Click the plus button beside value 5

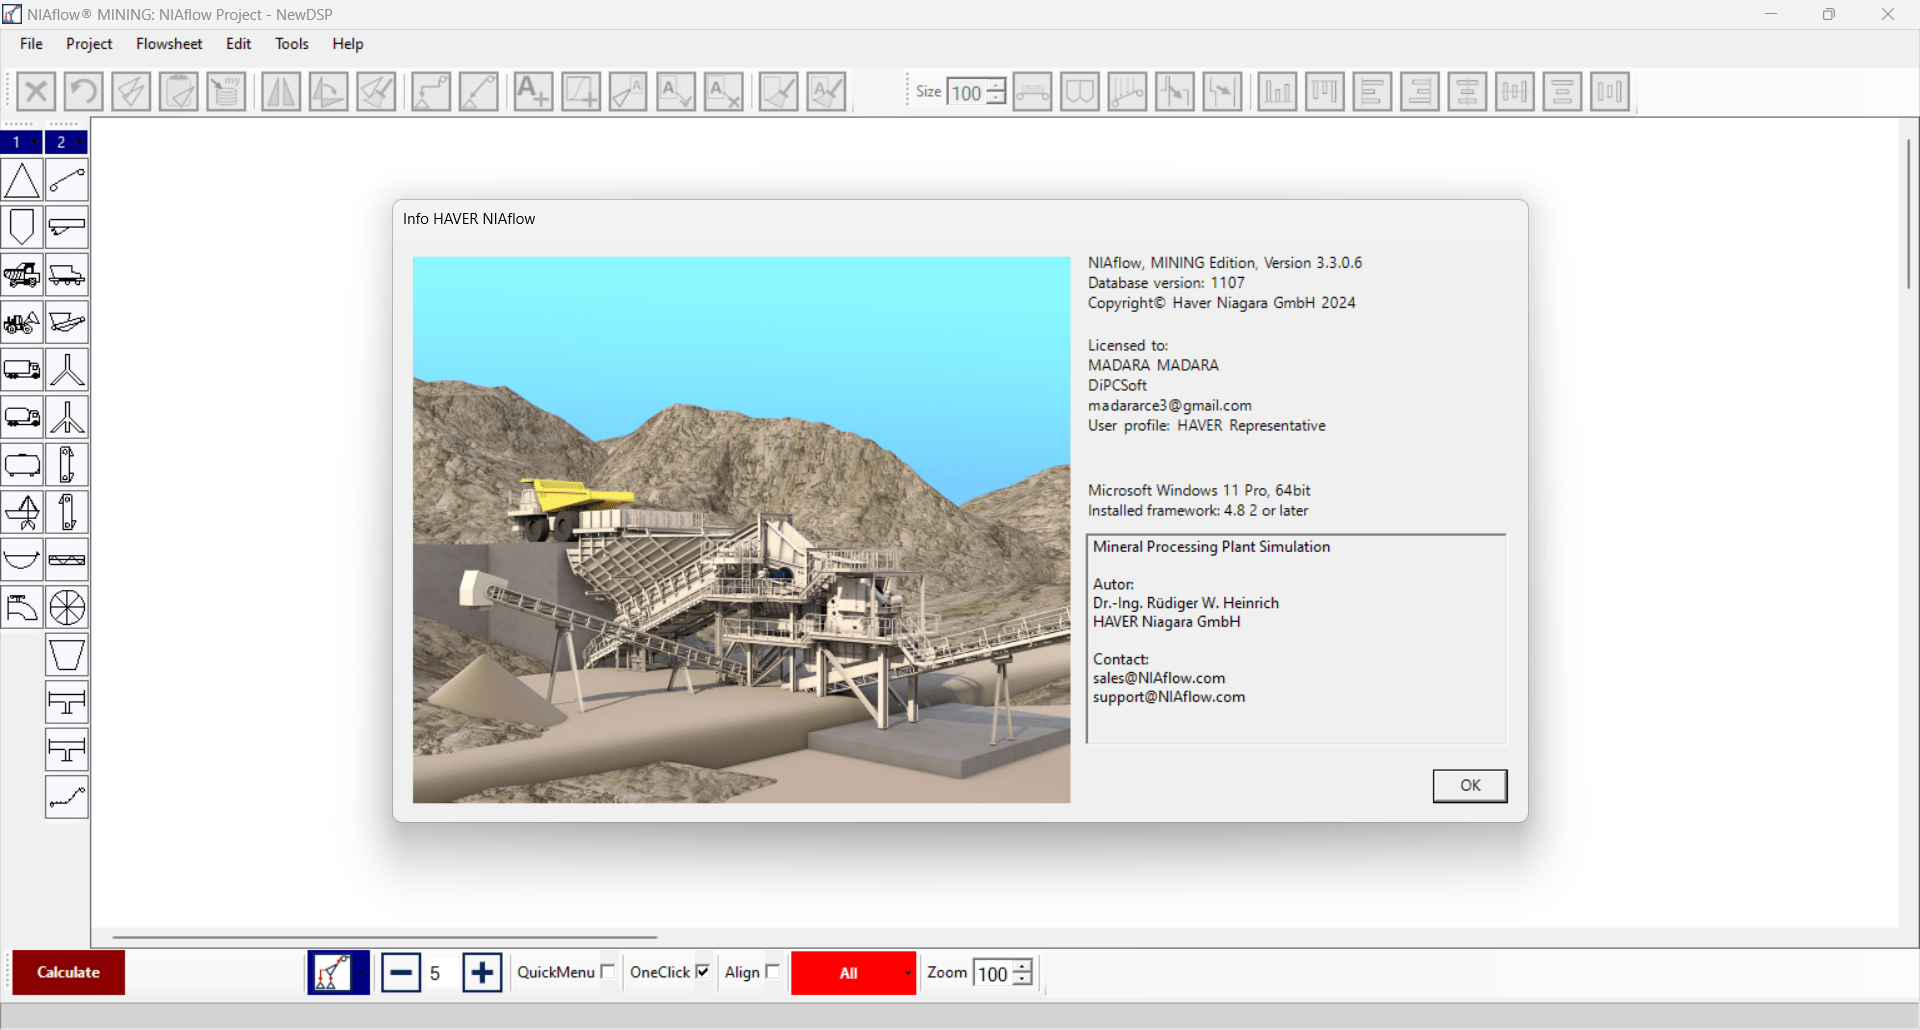pos(482,972)
